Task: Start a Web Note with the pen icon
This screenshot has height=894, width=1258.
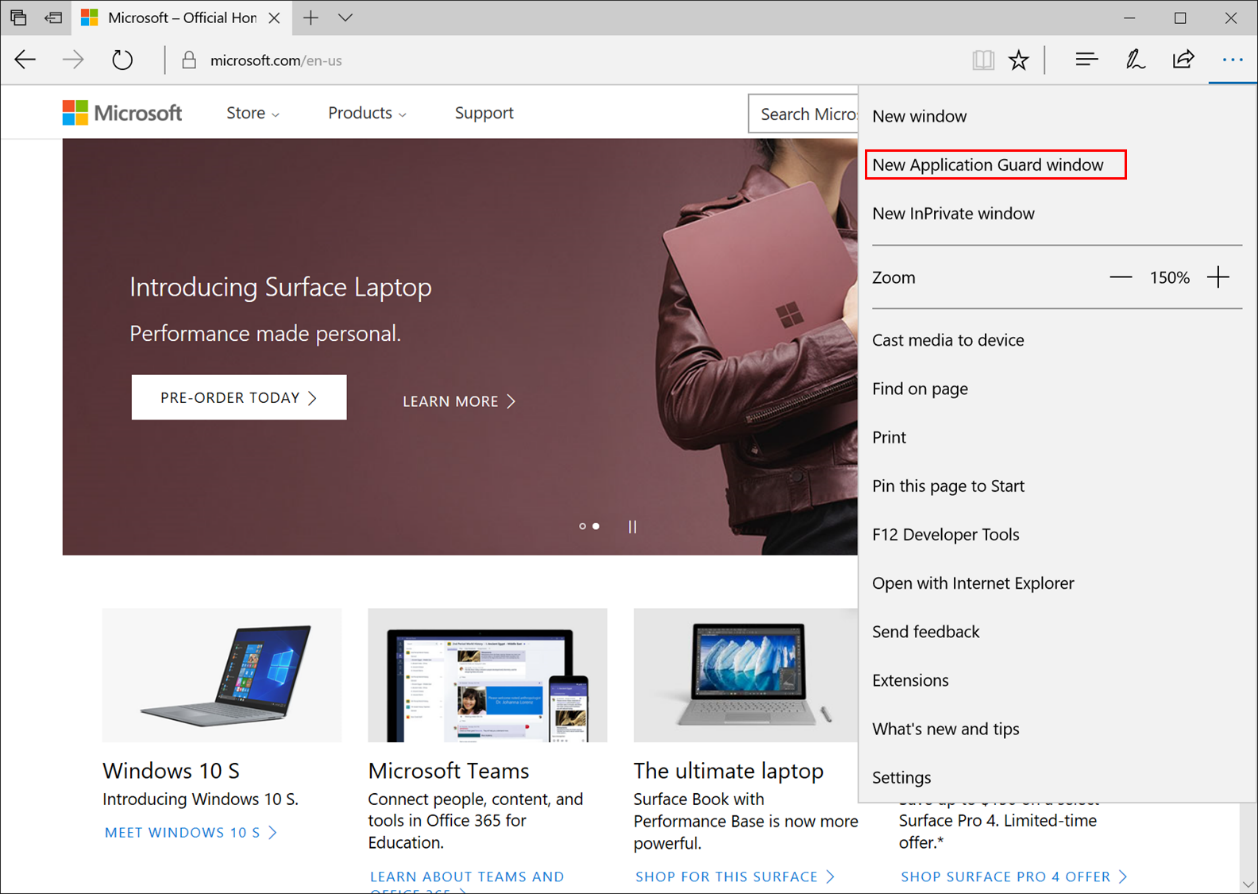Action: pyautogui.click(x=1135, y=59)
